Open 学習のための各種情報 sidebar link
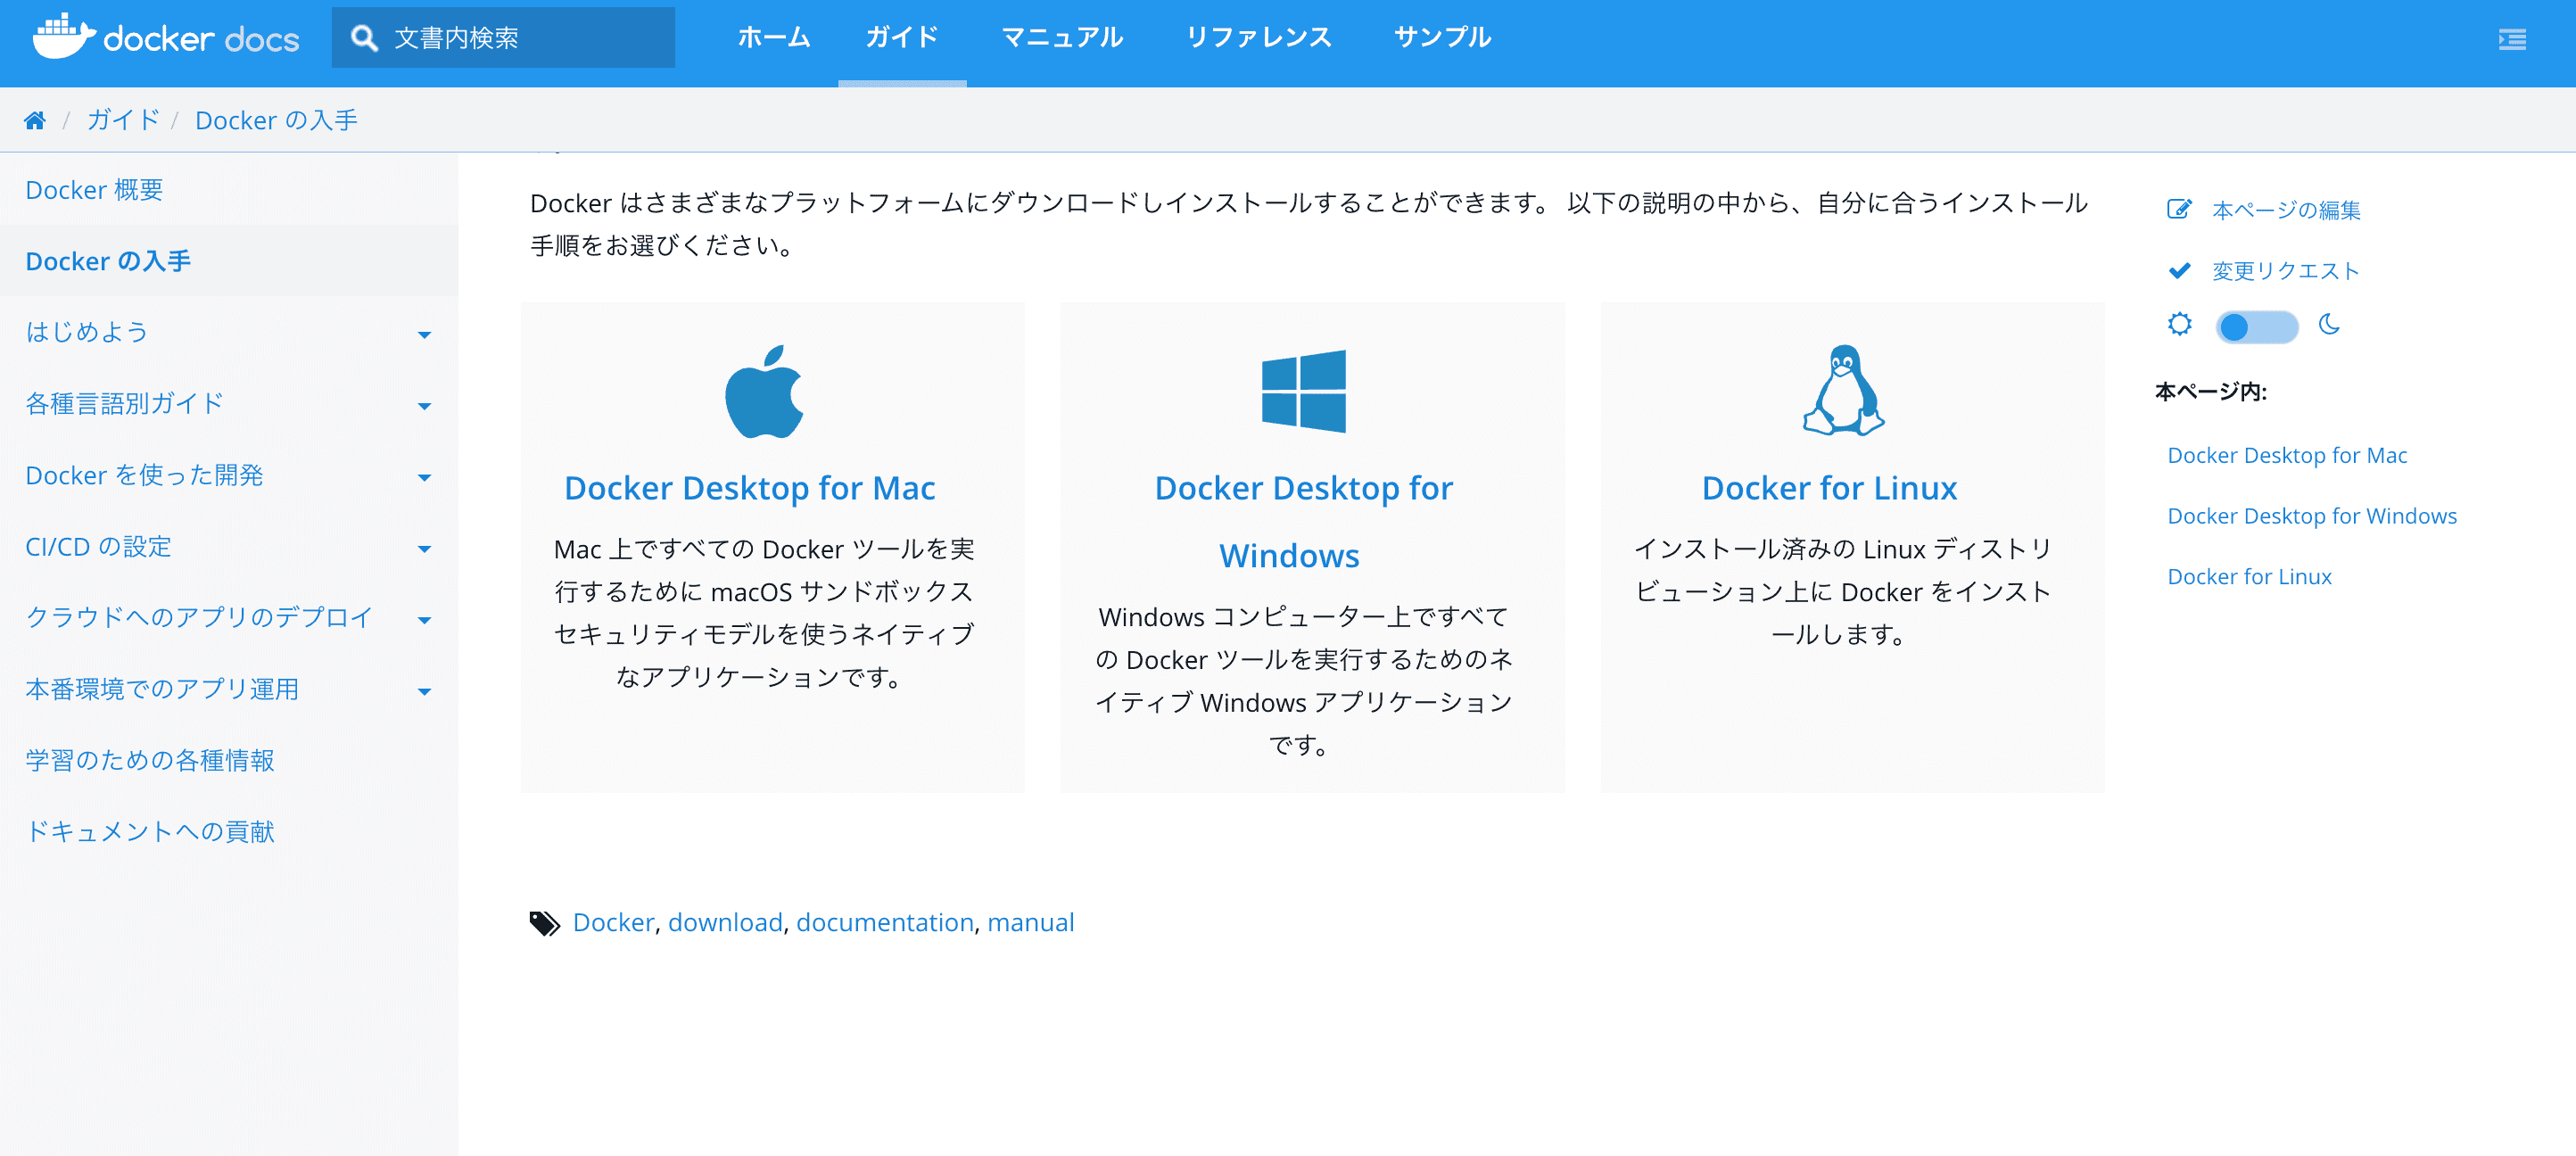2576x1156 pixels. [x=150, y=761]
